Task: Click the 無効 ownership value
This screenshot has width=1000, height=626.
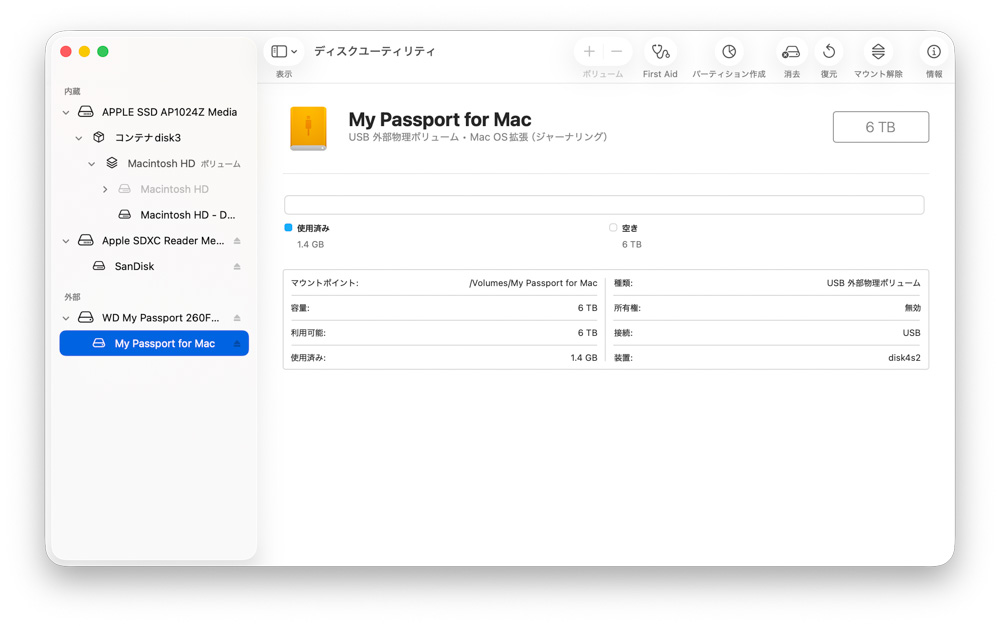Action: [912, 308]
